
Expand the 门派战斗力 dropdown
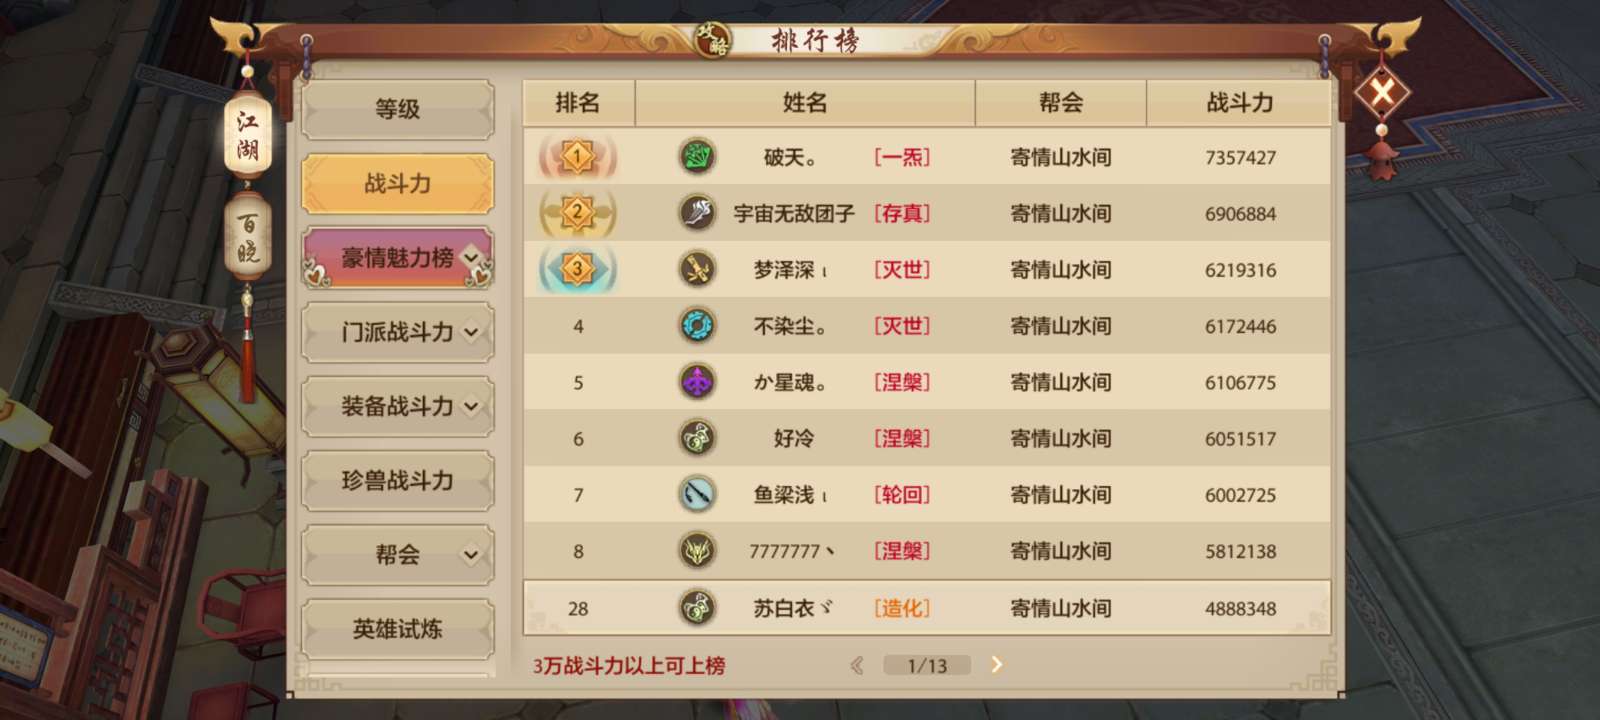click(398, 332)
